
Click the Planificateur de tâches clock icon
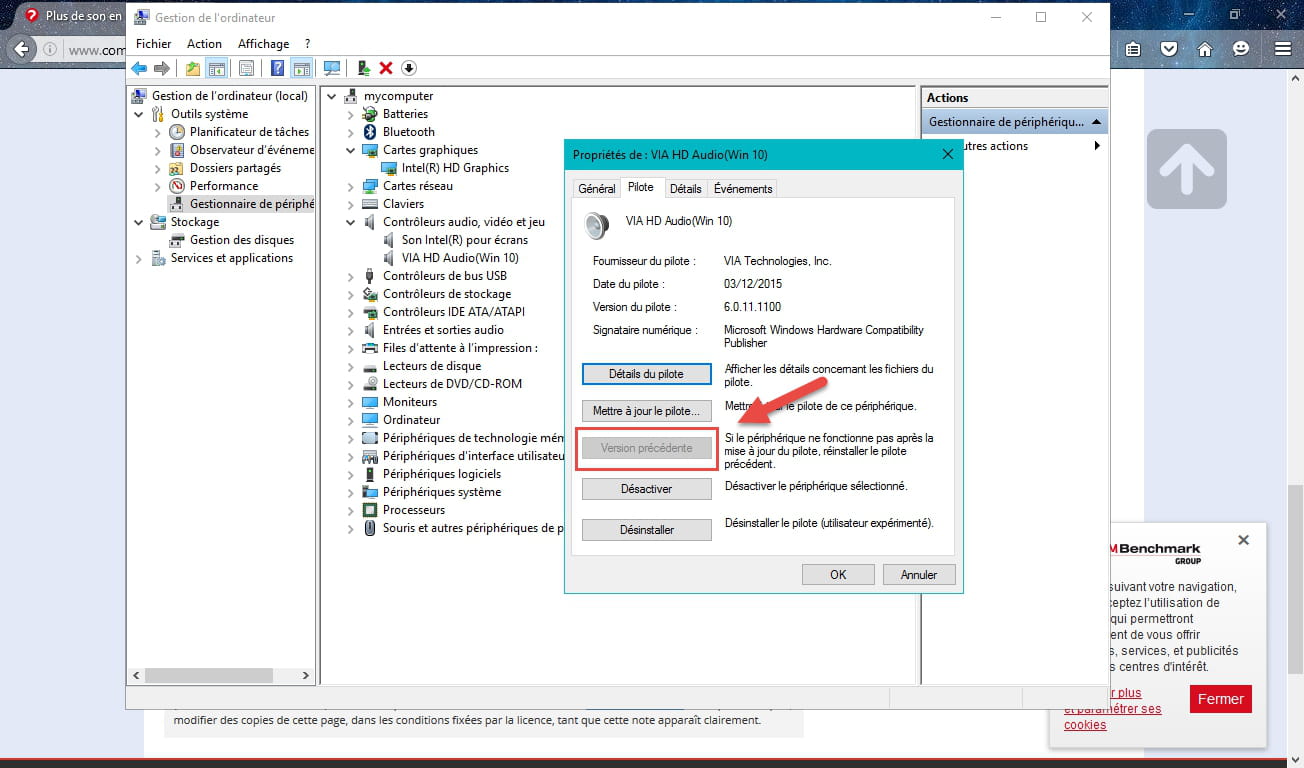[x=177, y=132]
